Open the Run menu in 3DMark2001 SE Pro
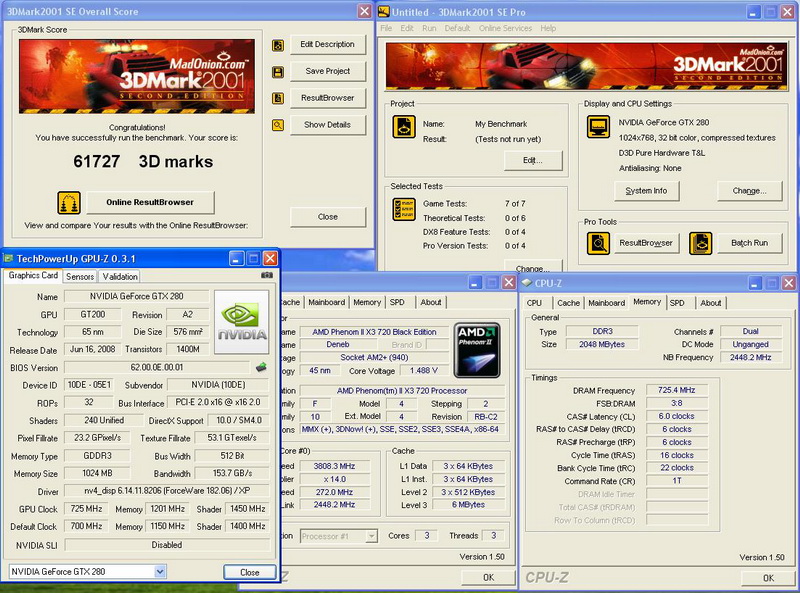Viewport: 800px width, 593px height. 429,28
